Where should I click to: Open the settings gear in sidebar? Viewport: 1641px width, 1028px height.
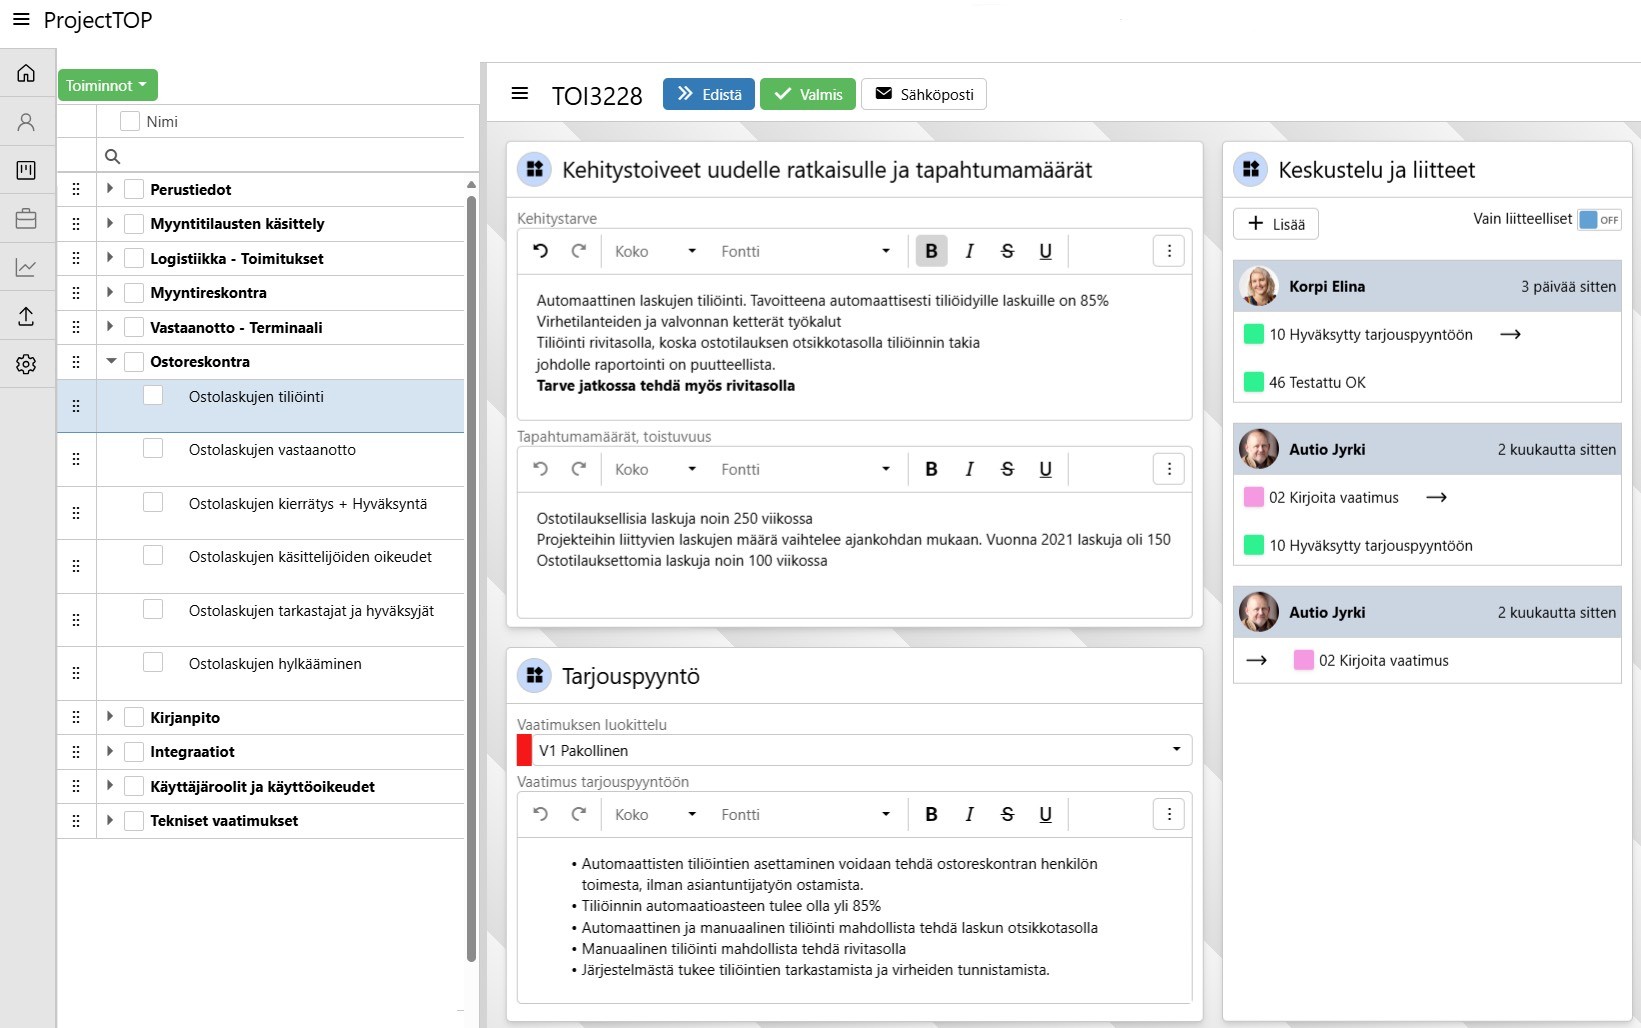[x=26, y=364]
